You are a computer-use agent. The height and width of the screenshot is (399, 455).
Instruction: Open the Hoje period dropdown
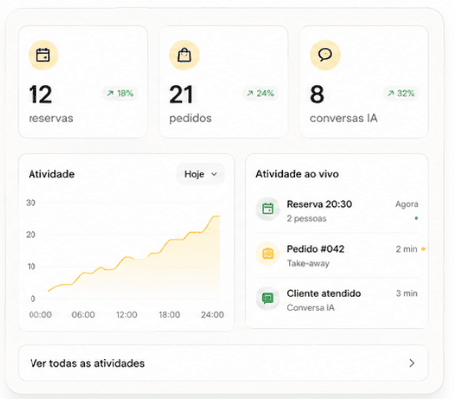200,174
